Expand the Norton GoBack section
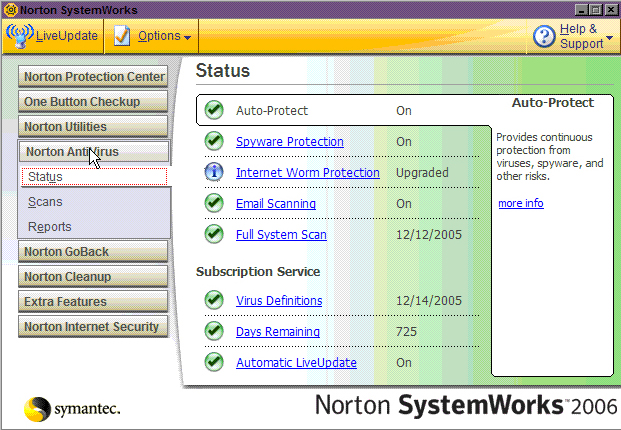Screen dimensions: 621x430 pyautogui.click(x=93, y=251)
